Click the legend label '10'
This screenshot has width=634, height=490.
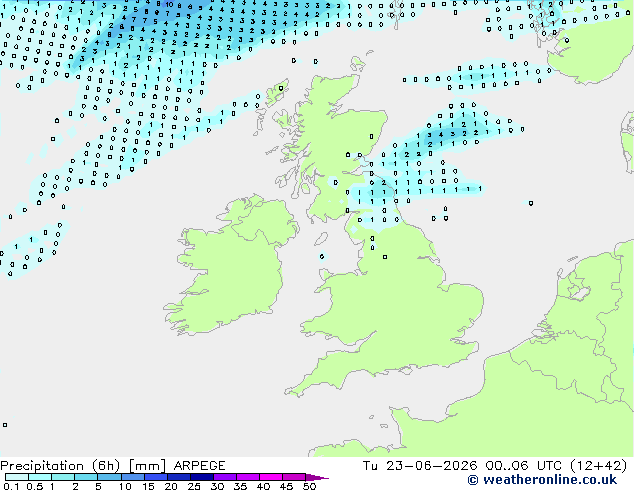[x=125, y=486]
